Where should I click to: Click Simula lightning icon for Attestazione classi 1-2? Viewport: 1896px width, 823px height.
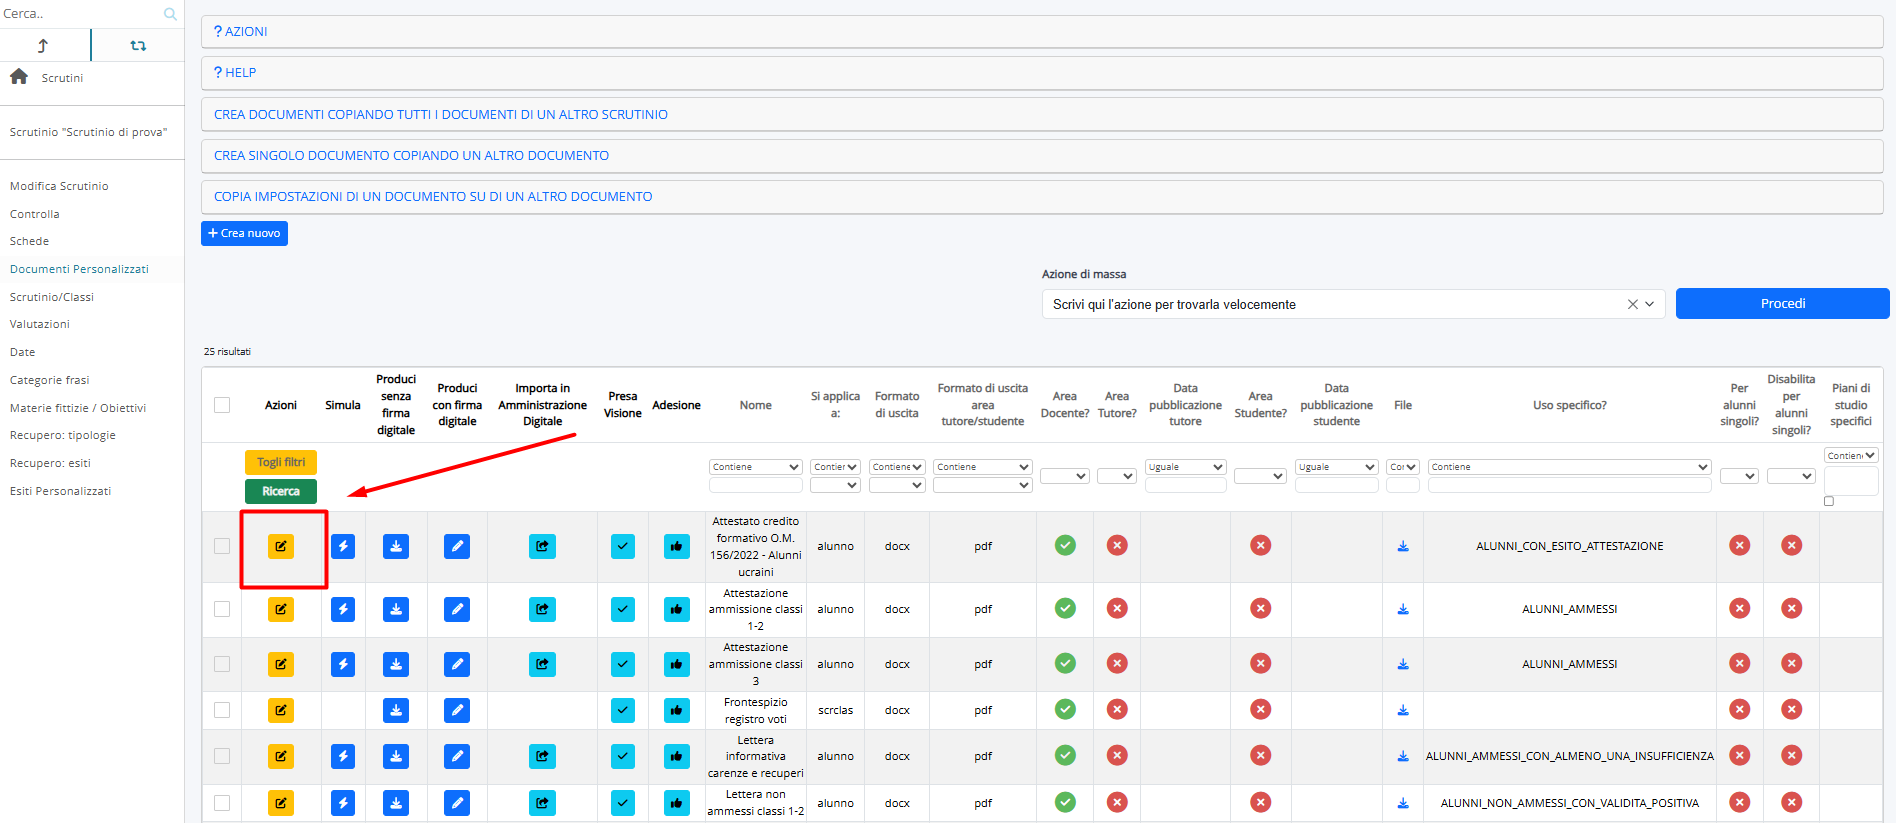point(343,609)
